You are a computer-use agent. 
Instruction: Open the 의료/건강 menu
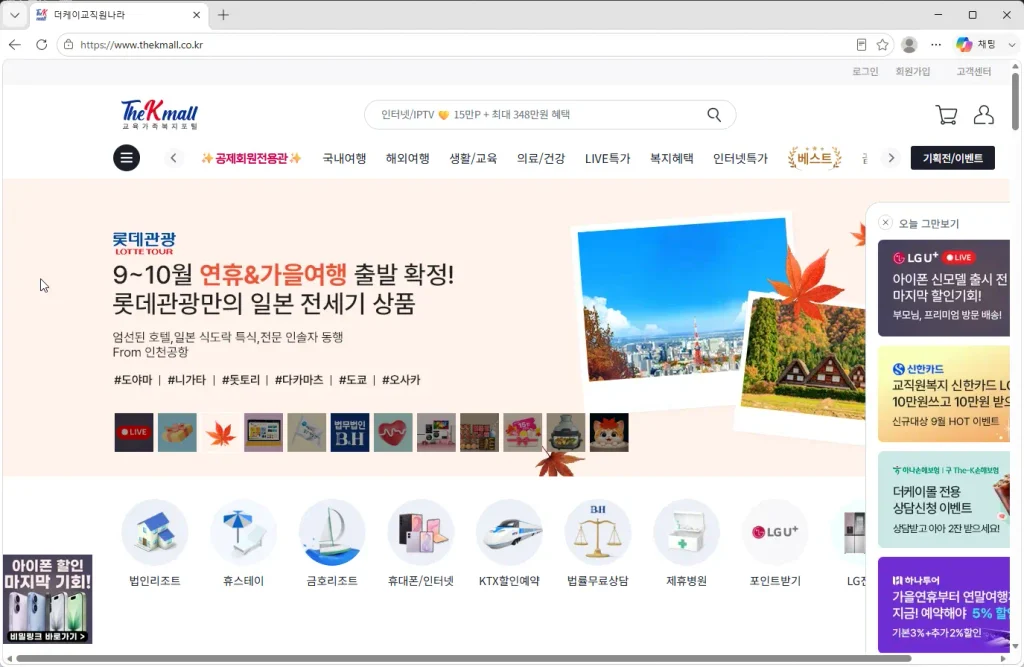[541, 158]
